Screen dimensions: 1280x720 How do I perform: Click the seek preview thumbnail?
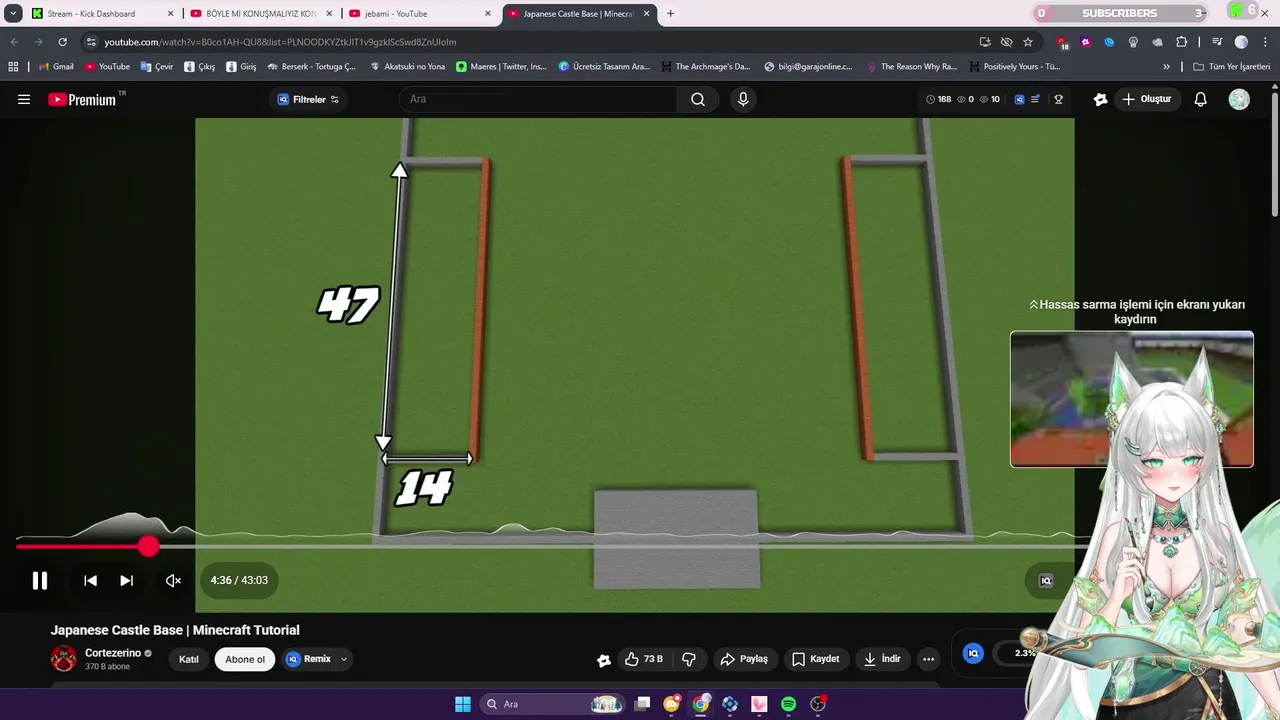[1131, 399]
